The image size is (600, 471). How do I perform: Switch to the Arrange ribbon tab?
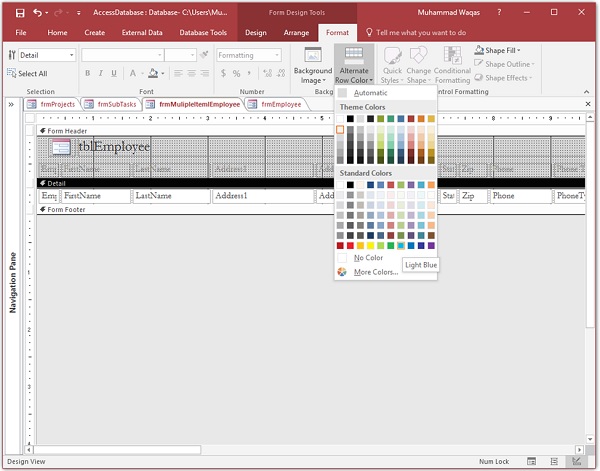(296, 32)
